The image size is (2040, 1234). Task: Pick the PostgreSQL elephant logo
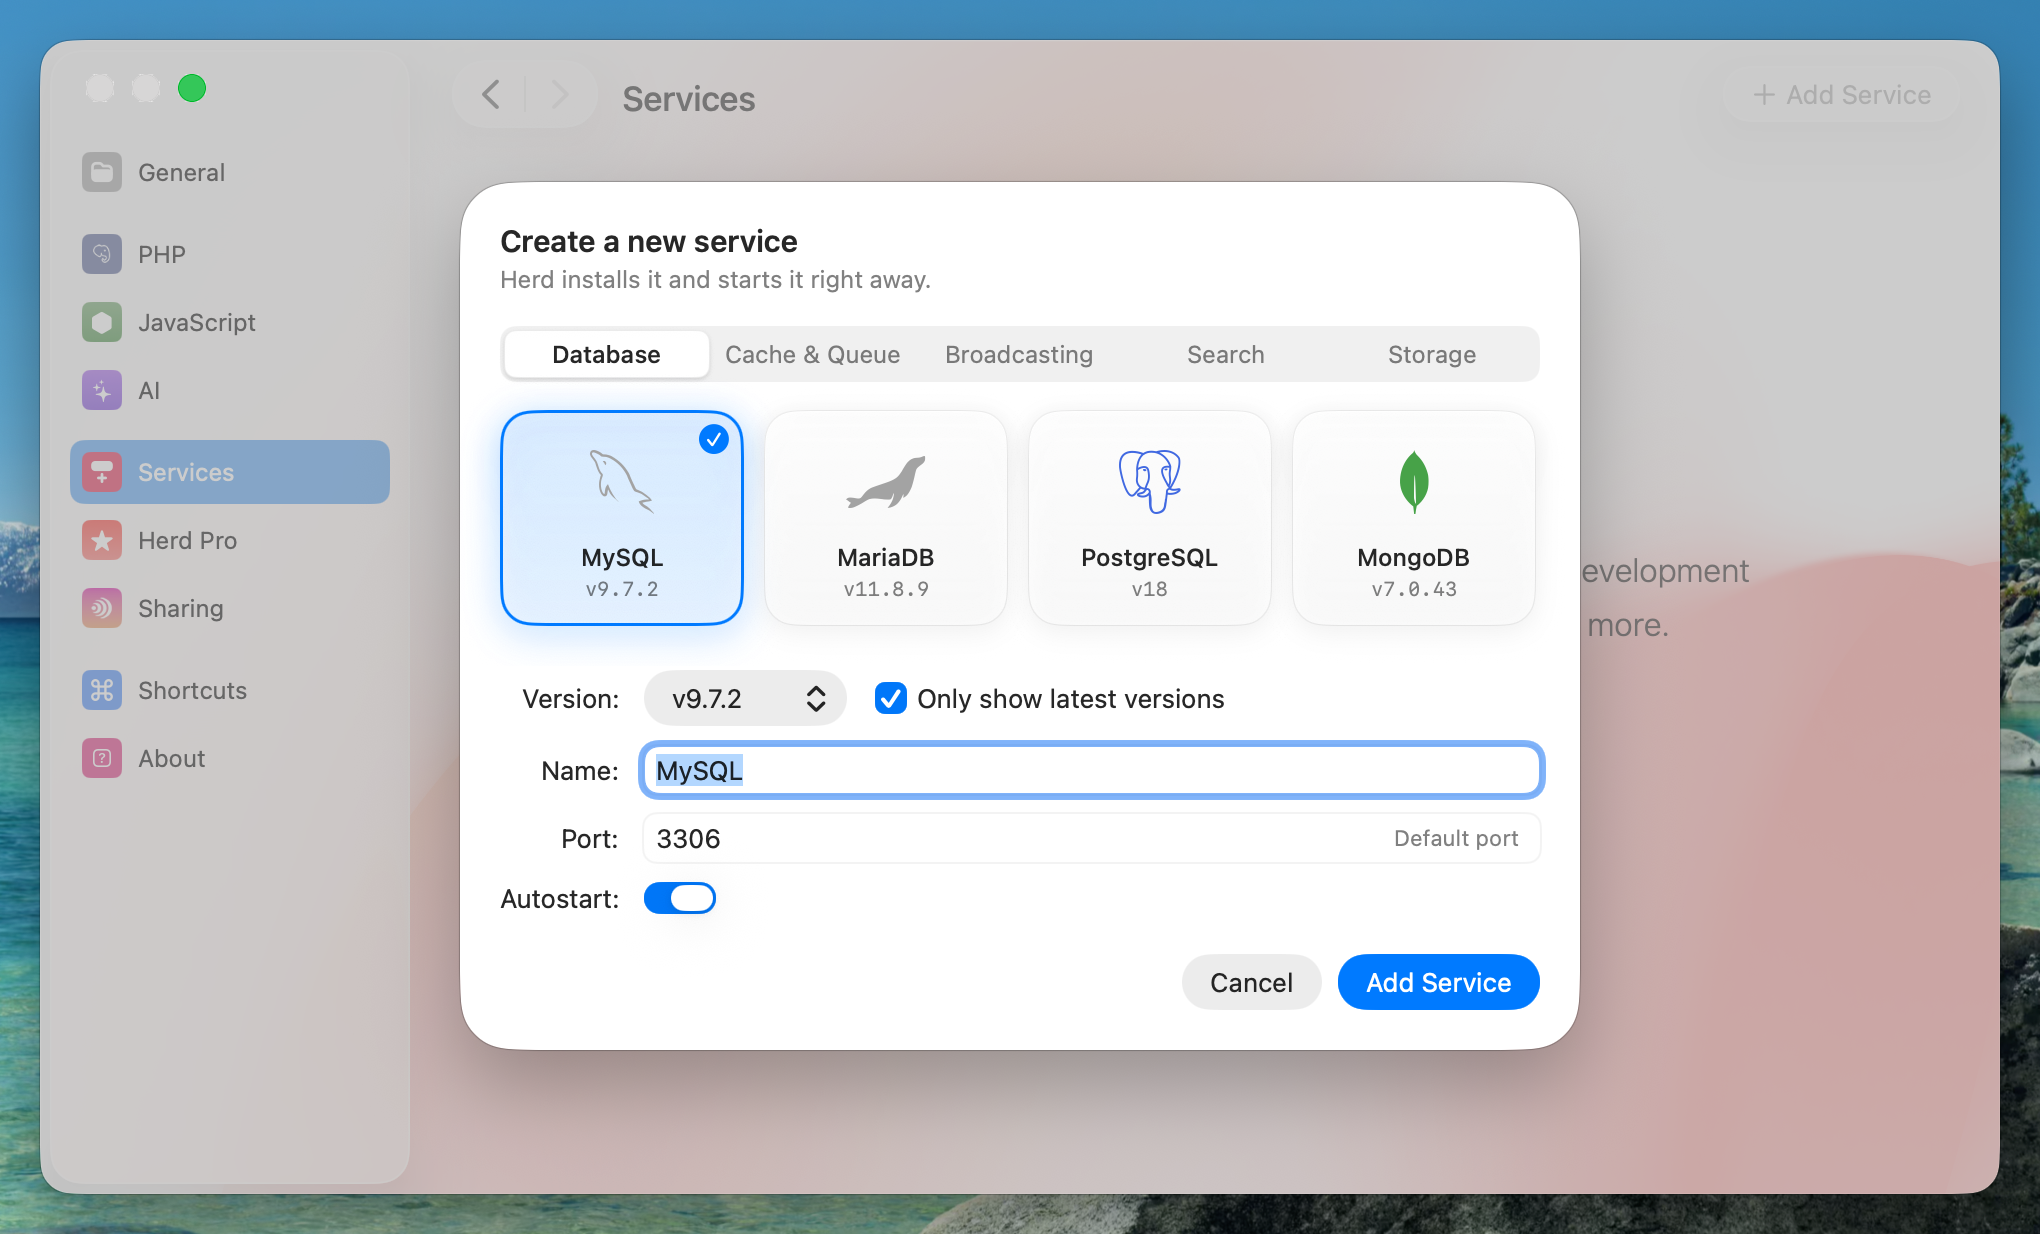click(x=1150, y=482)
